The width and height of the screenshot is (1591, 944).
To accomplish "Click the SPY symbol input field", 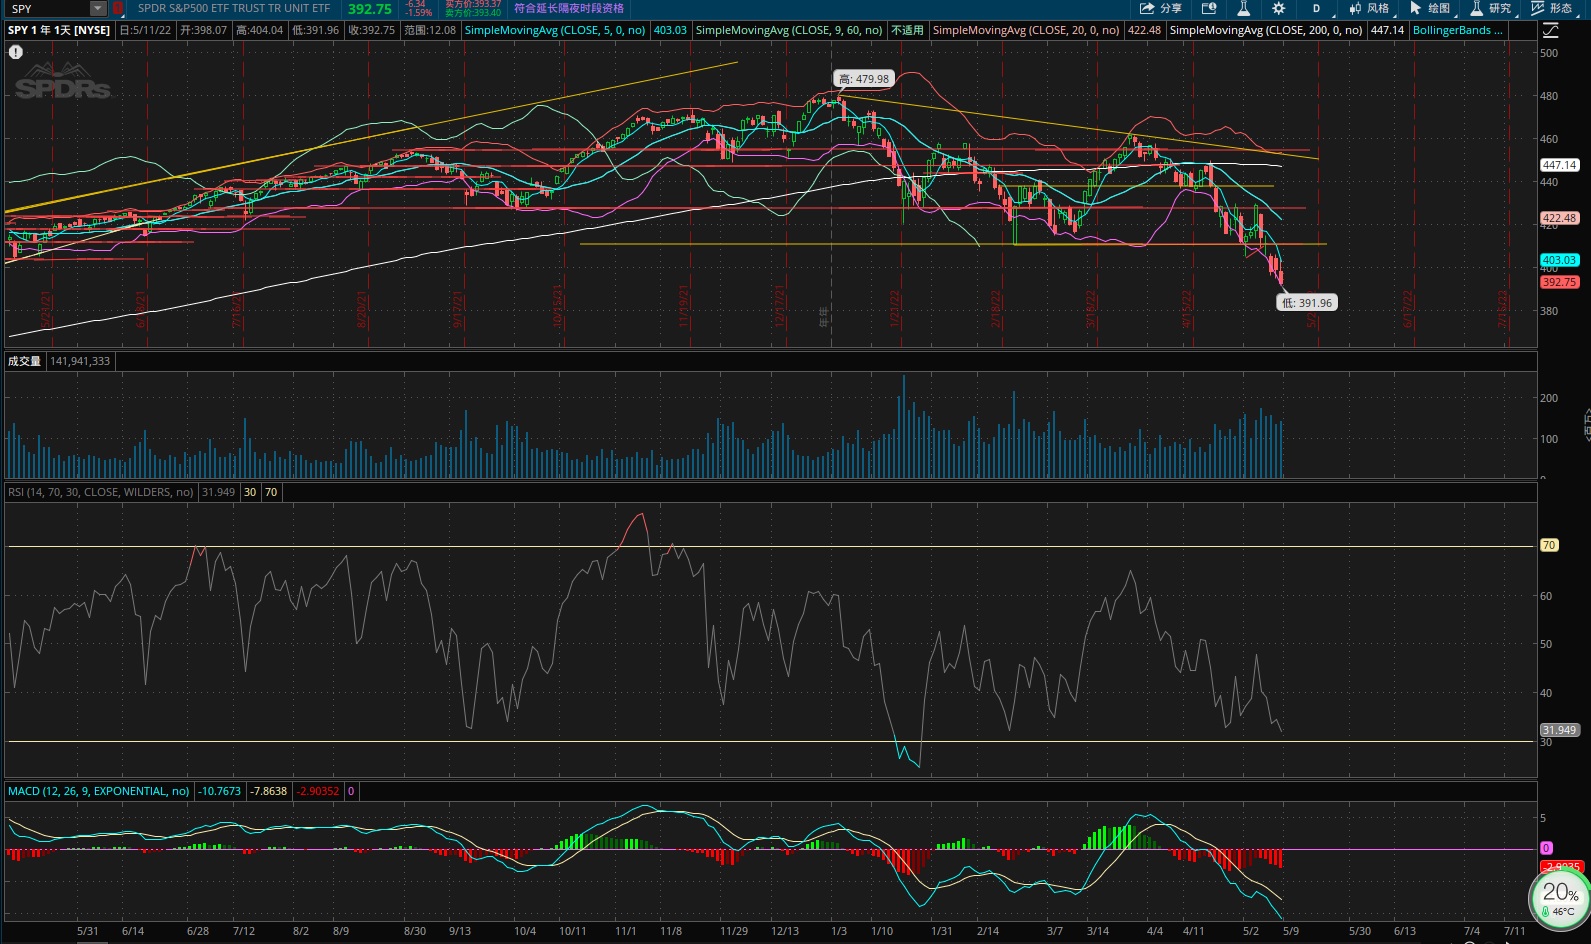I will pos(47,8).
